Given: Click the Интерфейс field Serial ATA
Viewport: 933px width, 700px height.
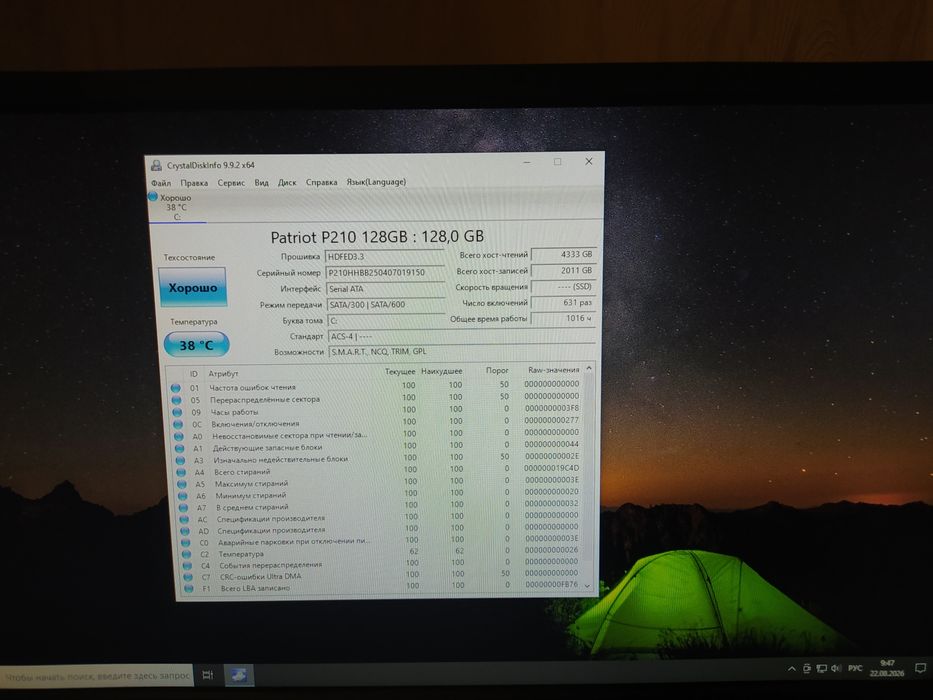Looking at the screenshot, I should point(386,289).
